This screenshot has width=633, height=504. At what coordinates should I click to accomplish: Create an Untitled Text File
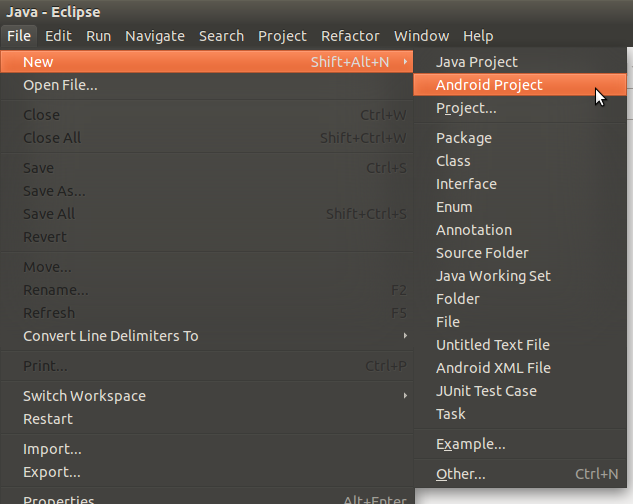(520, 345)
